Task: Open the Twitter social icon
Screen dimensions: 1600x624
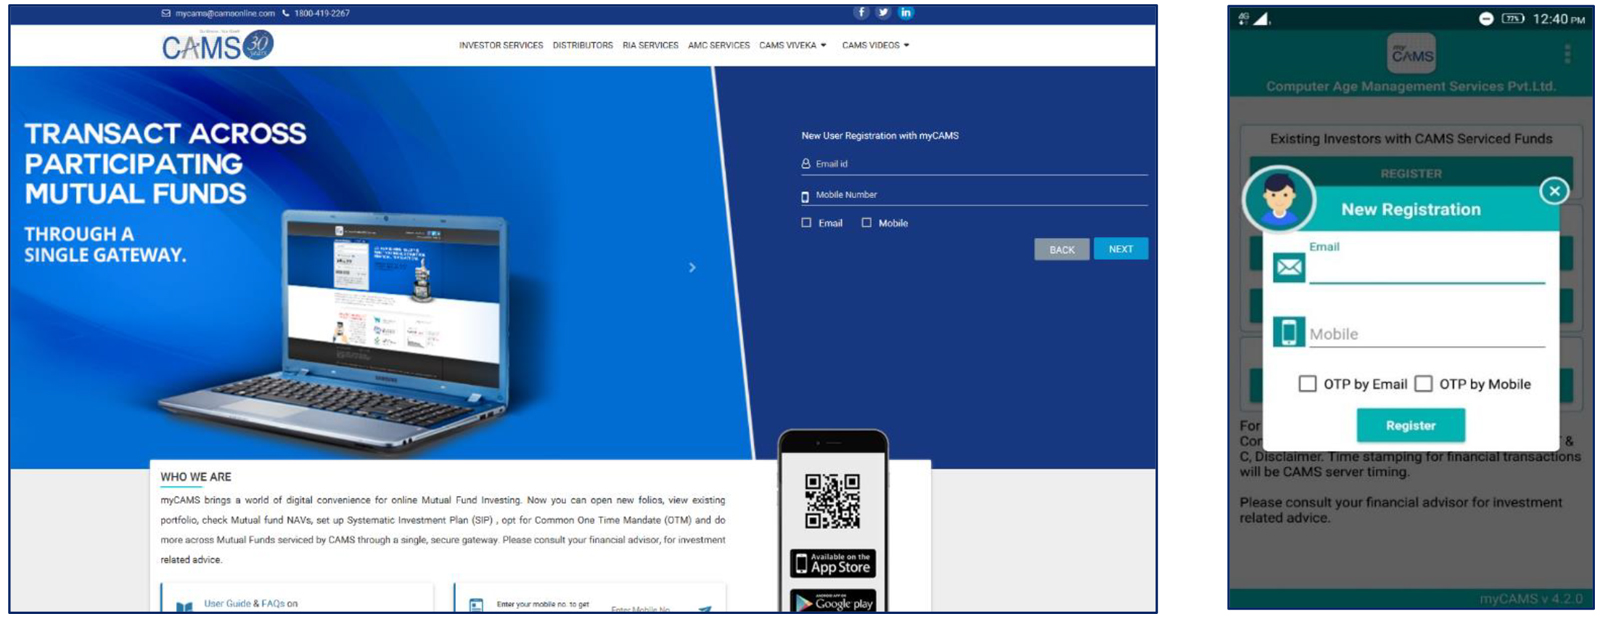Action: [883, 13]
